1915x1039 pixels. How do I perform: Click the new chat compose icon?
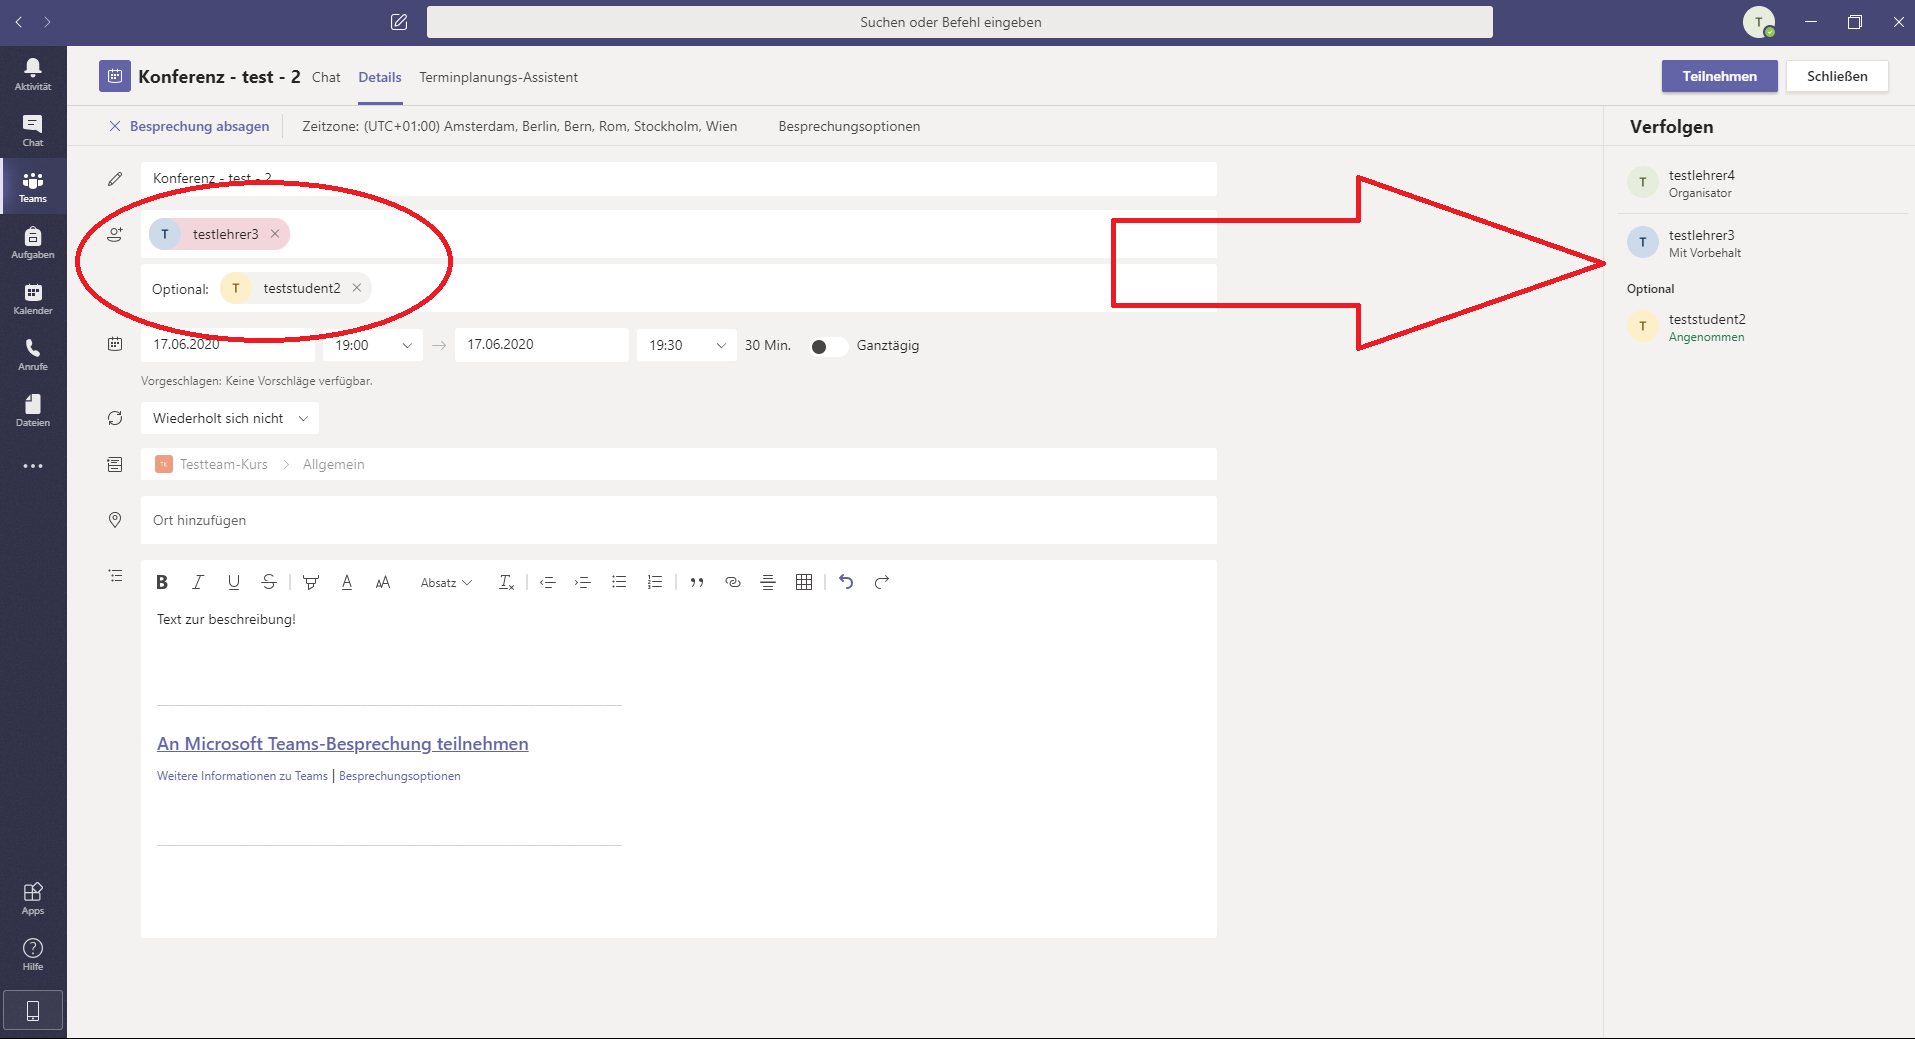[x=399, y=22]
